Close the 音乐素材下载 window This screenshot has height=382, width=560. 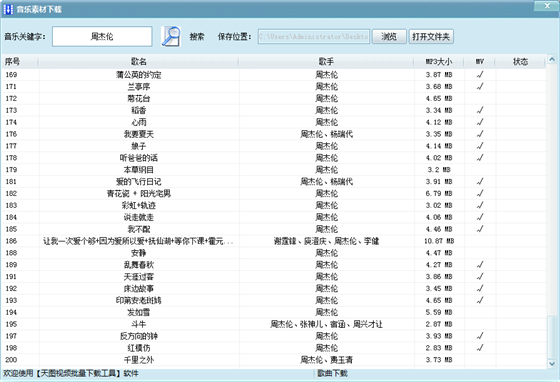tap(547, 6)
